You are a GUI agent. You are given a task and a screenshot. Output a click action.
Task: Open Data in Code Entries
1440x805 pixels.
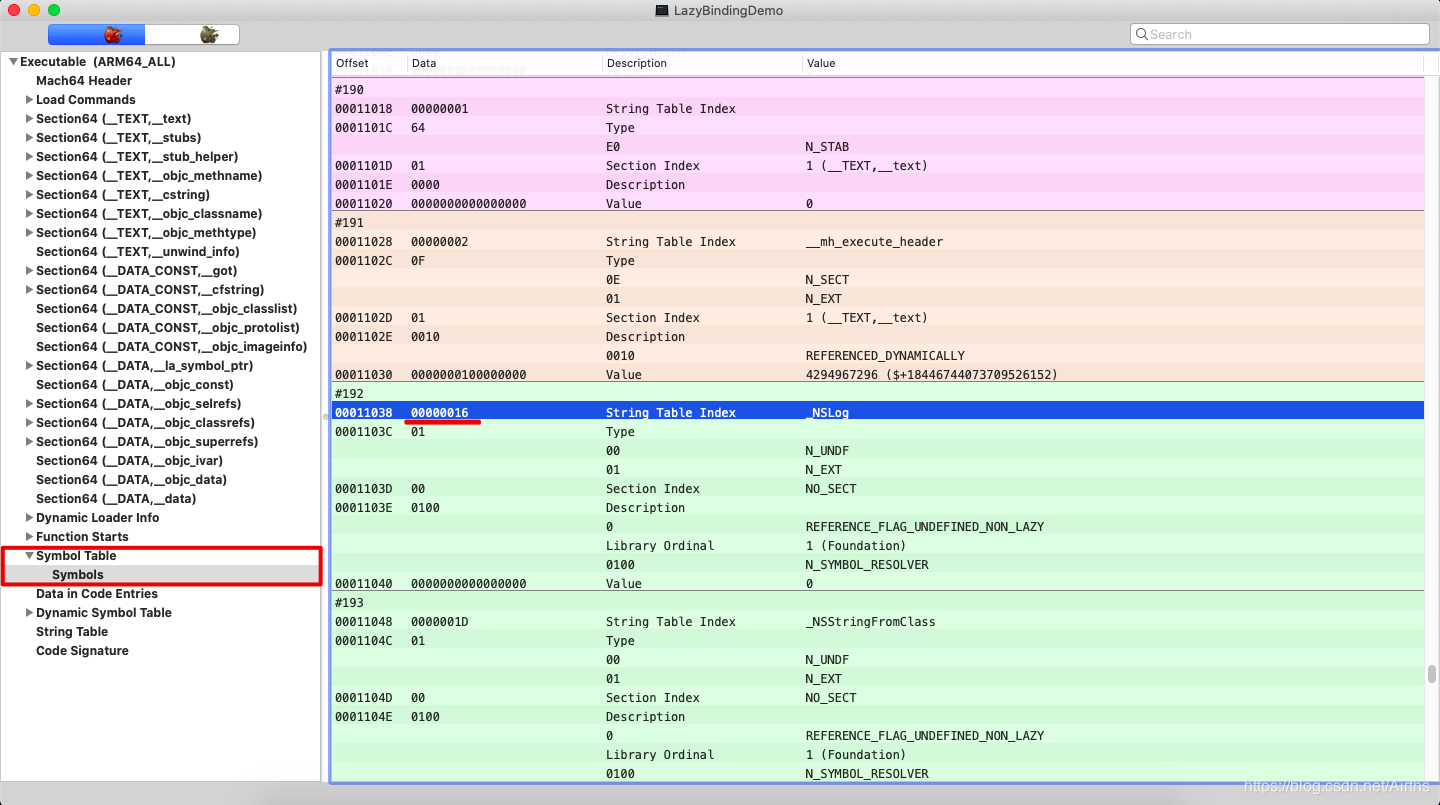coord(97,594)
